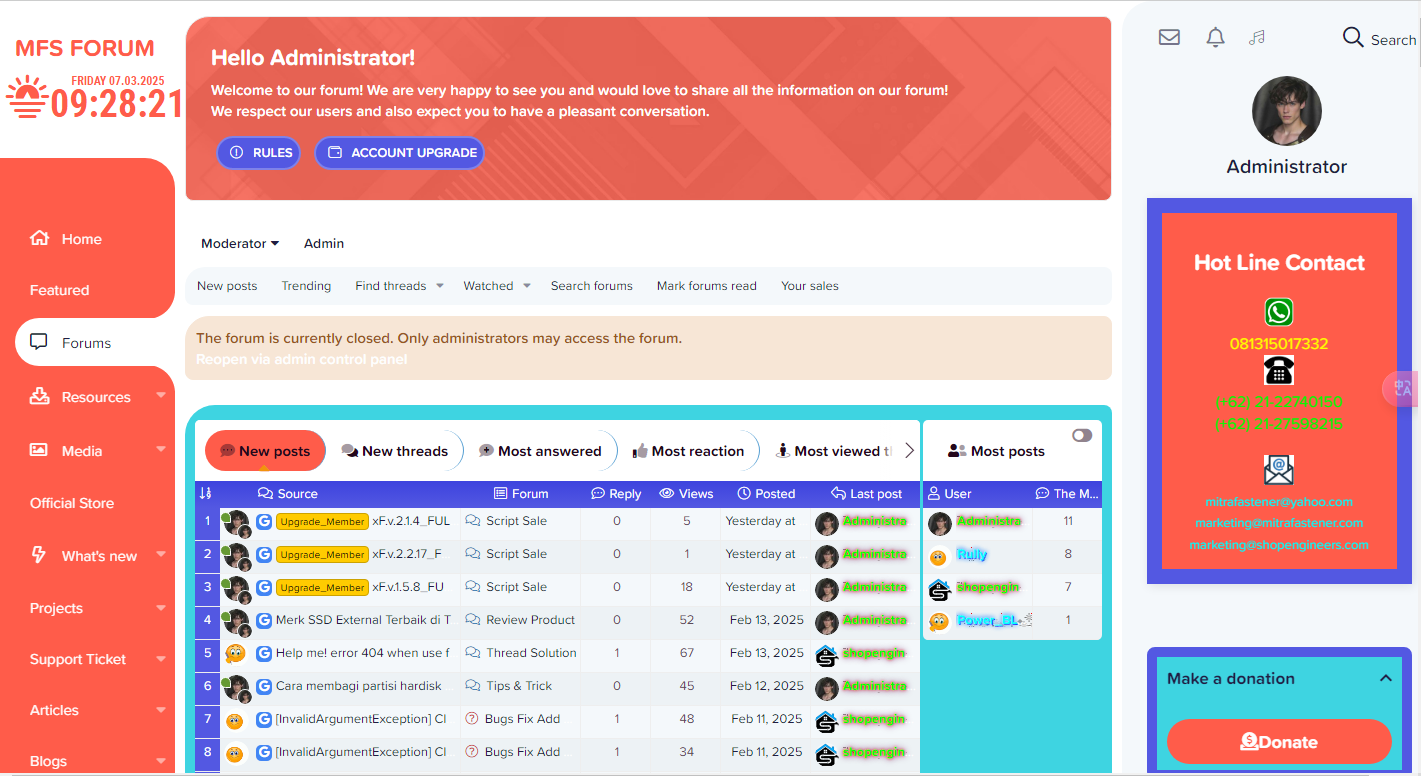Click the marketing@shopengineers.com email

(x=1278, y=545)
